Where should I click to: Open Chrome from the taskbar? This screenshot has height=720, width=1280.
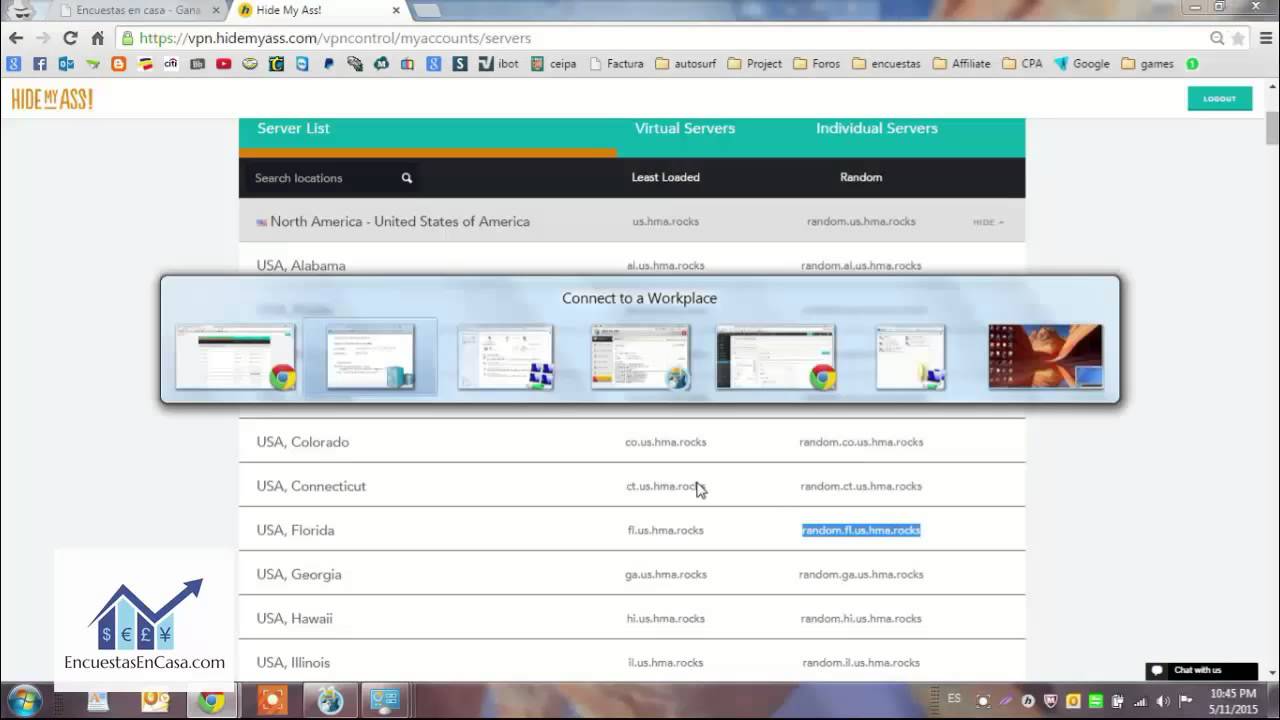click(x=210, y=701)
